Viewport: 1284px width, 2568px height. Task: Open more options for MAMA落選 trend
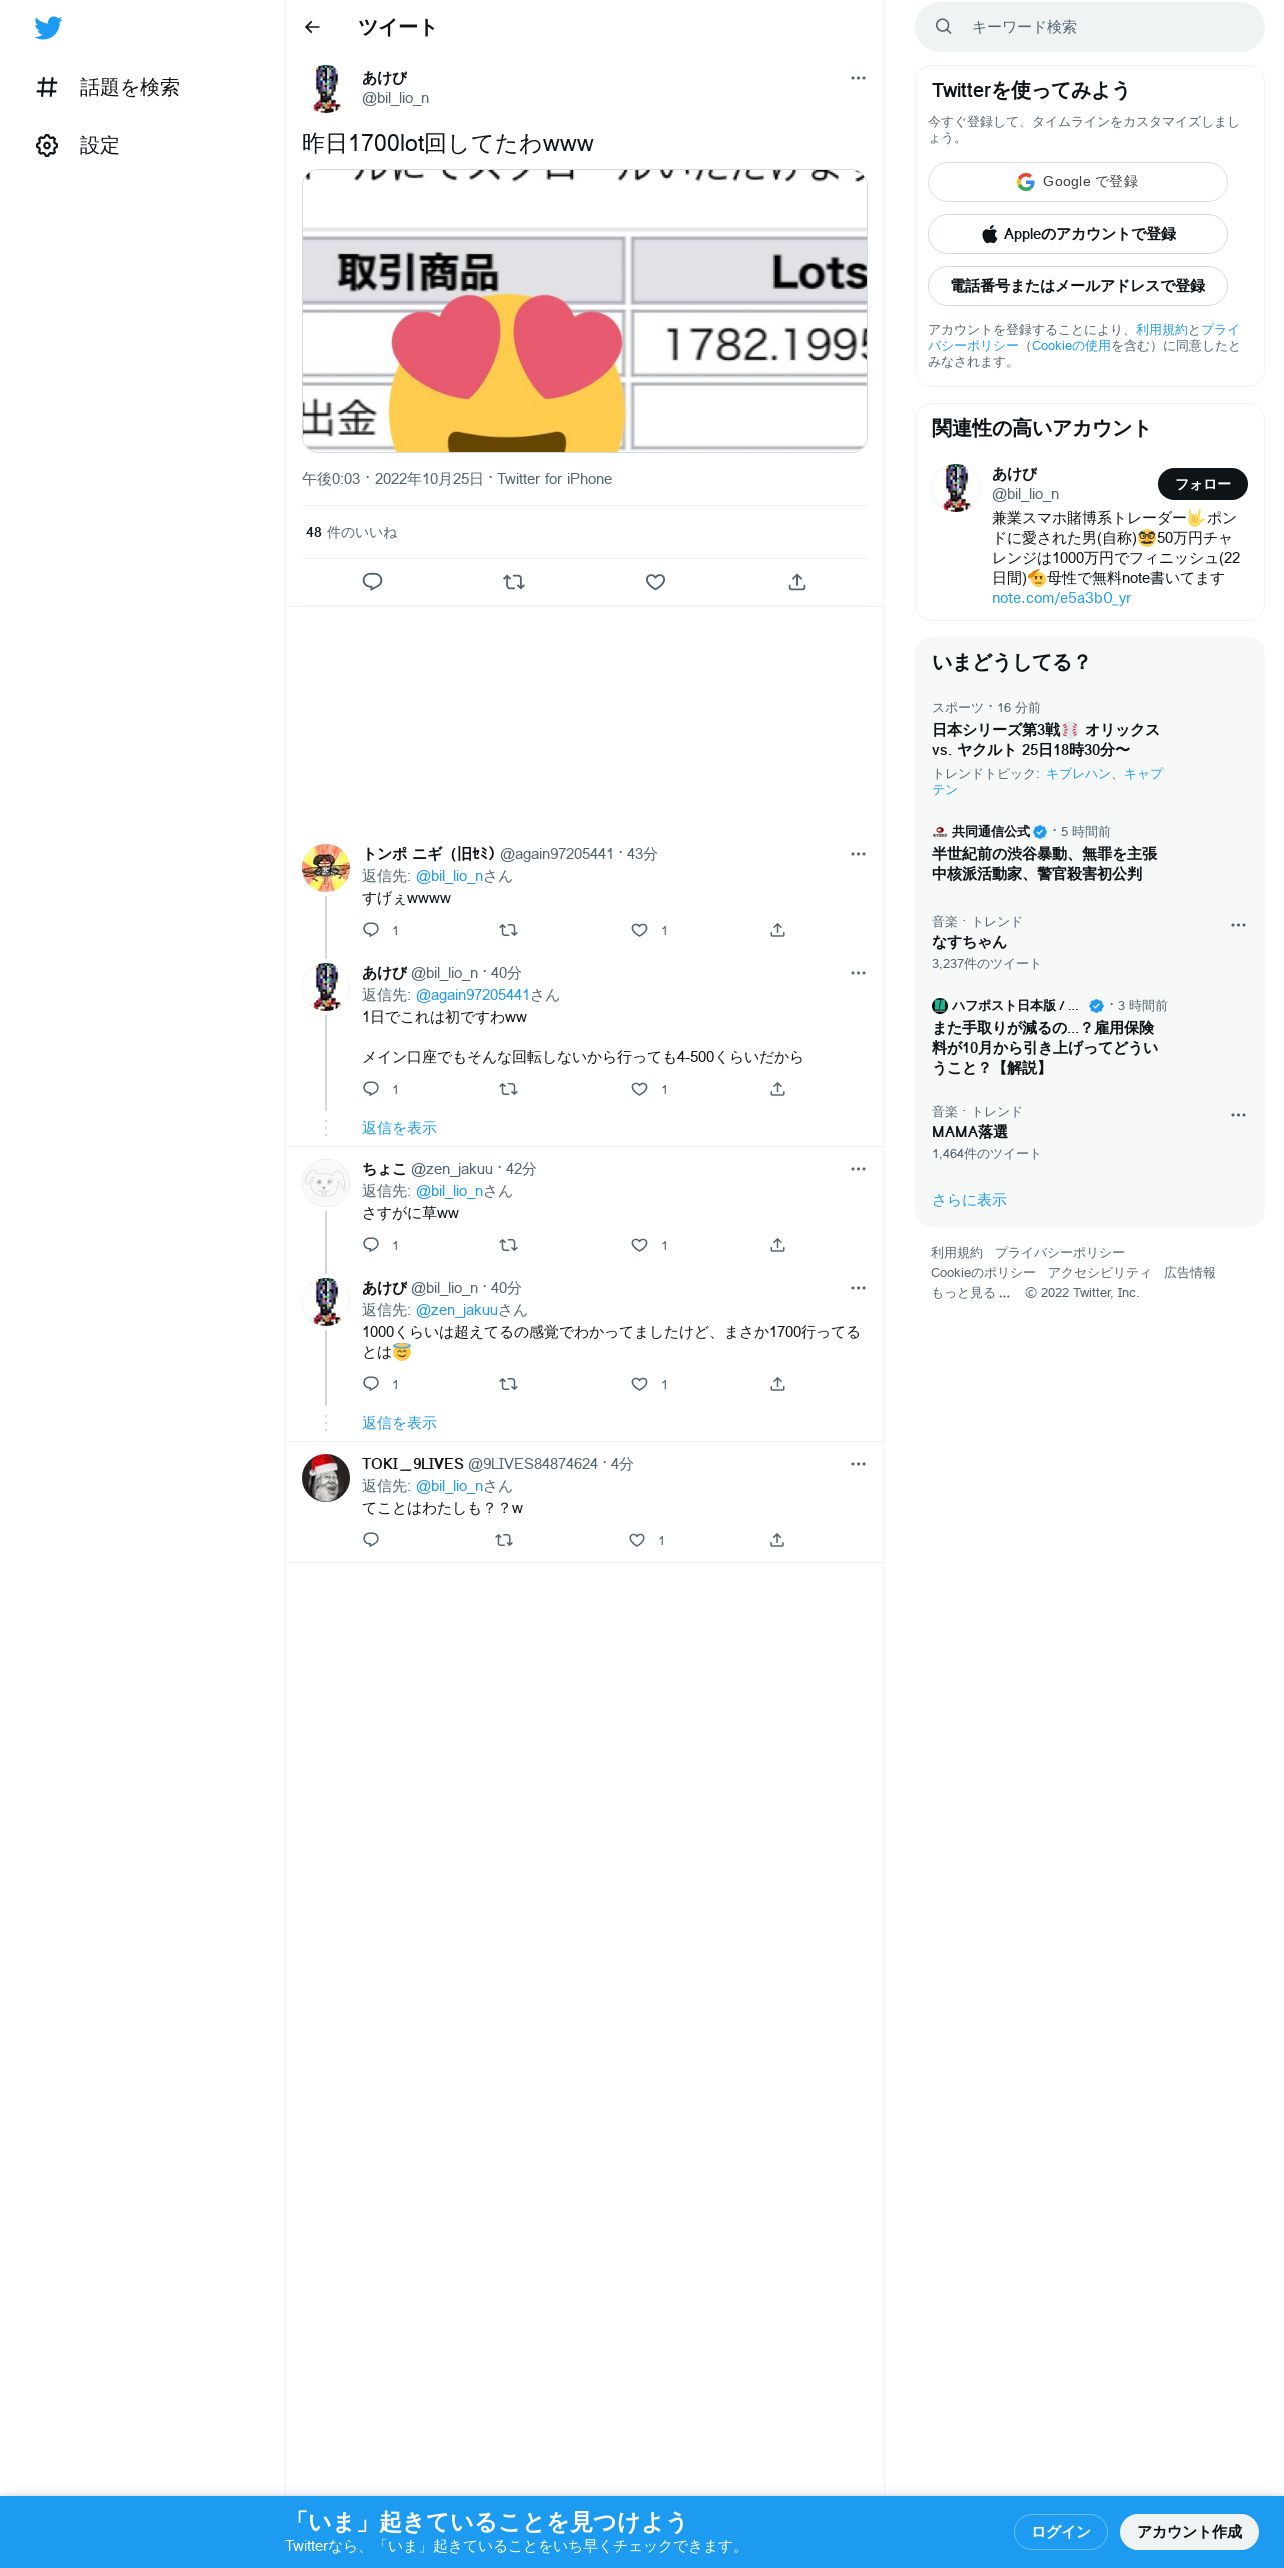pos(1238,1115)
